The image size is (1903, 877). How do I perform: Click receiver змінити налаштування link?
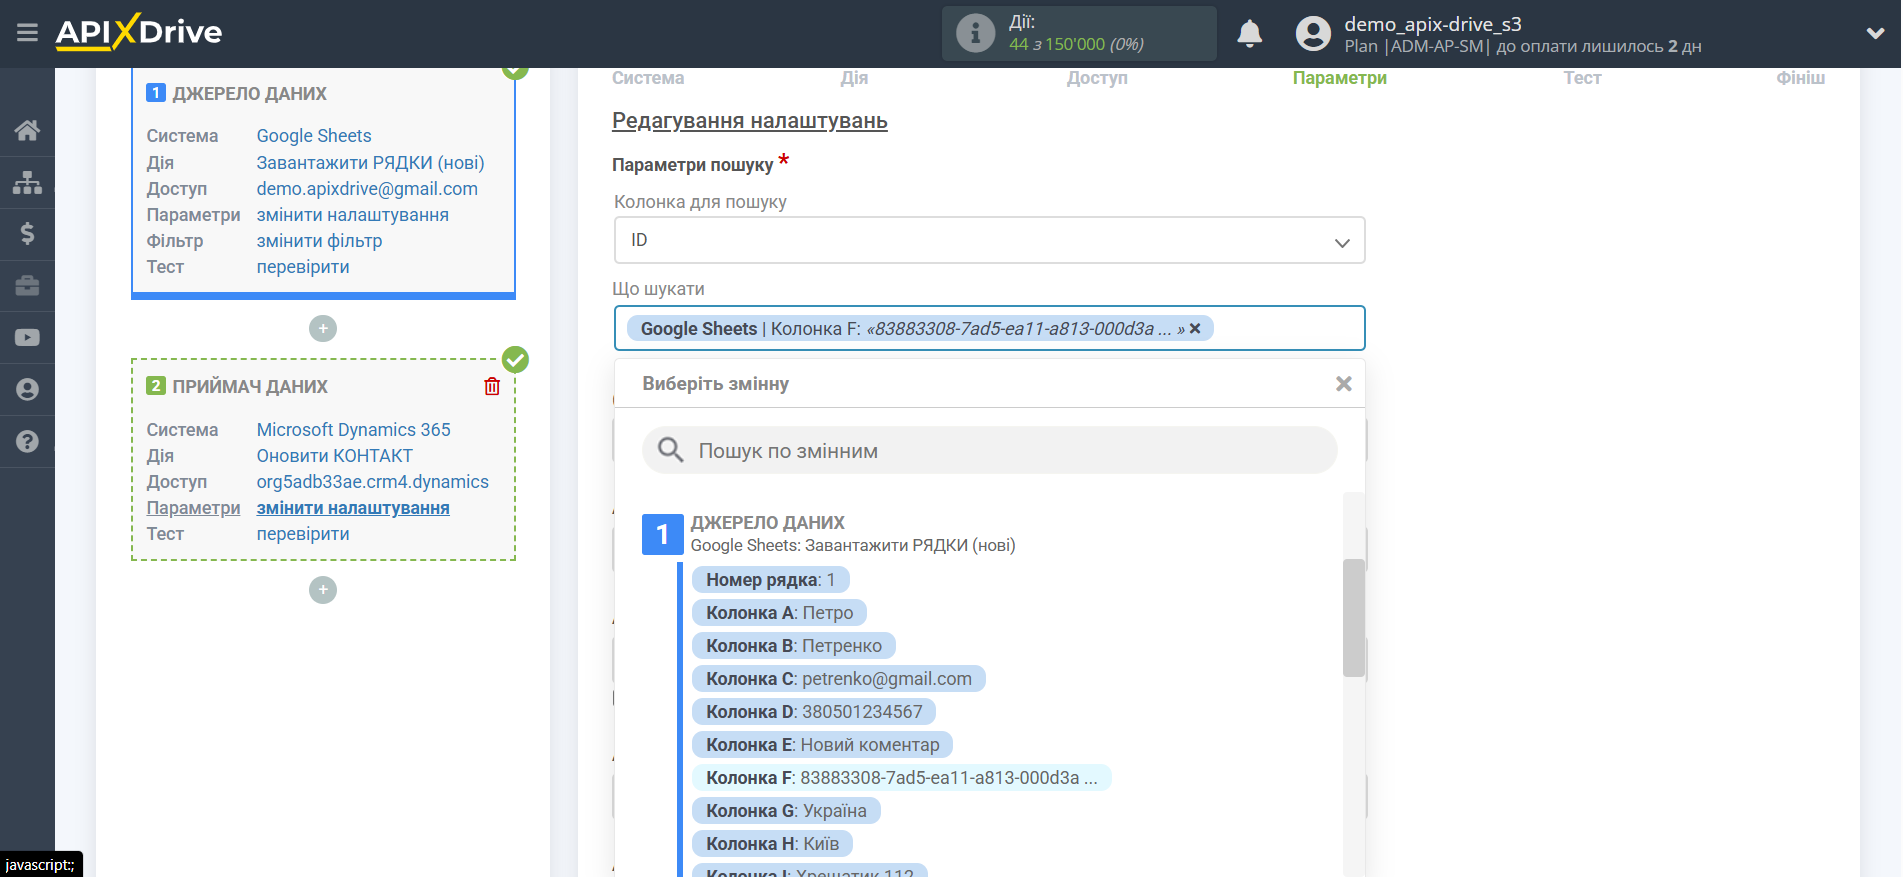(x=353, y=508)
